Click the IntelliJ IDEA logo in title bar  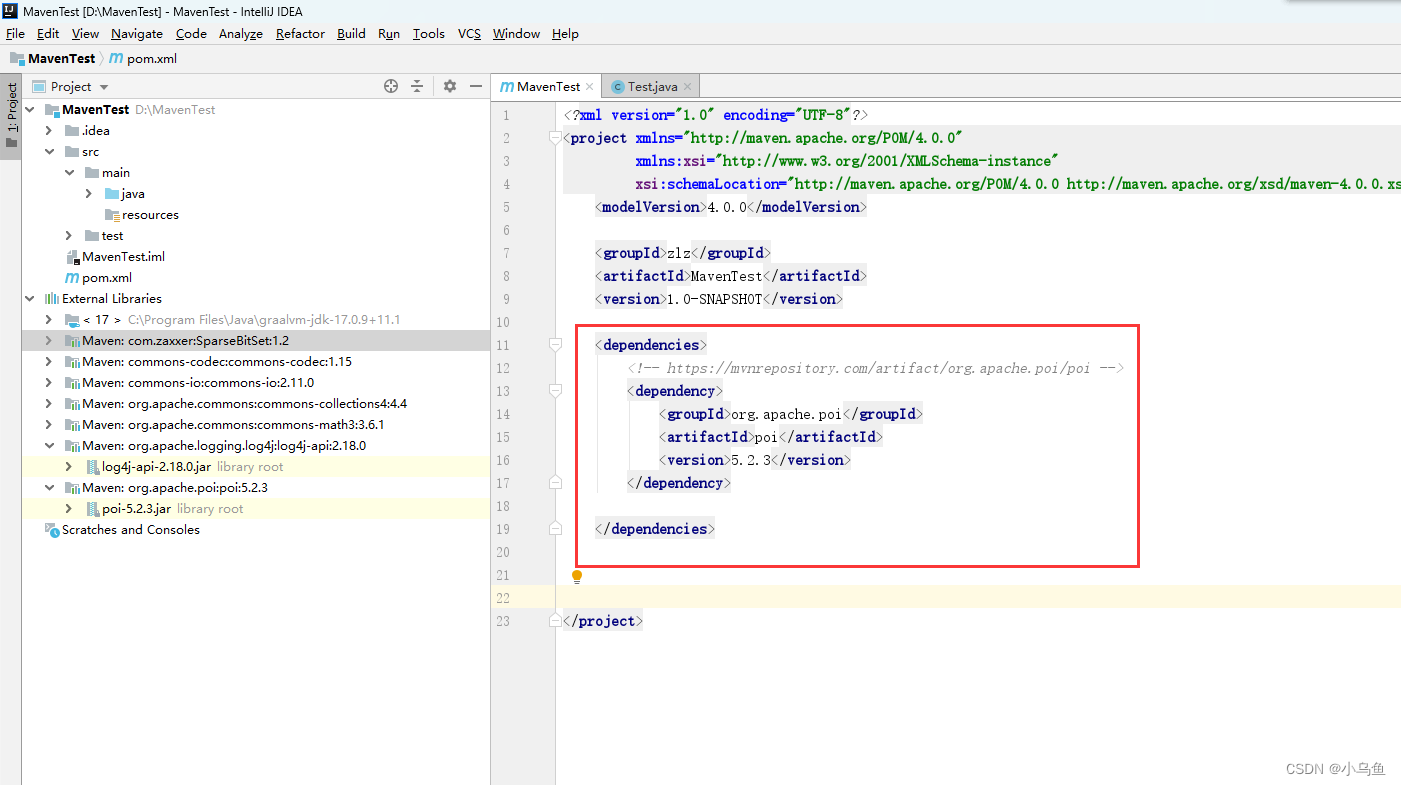[11, 11]
